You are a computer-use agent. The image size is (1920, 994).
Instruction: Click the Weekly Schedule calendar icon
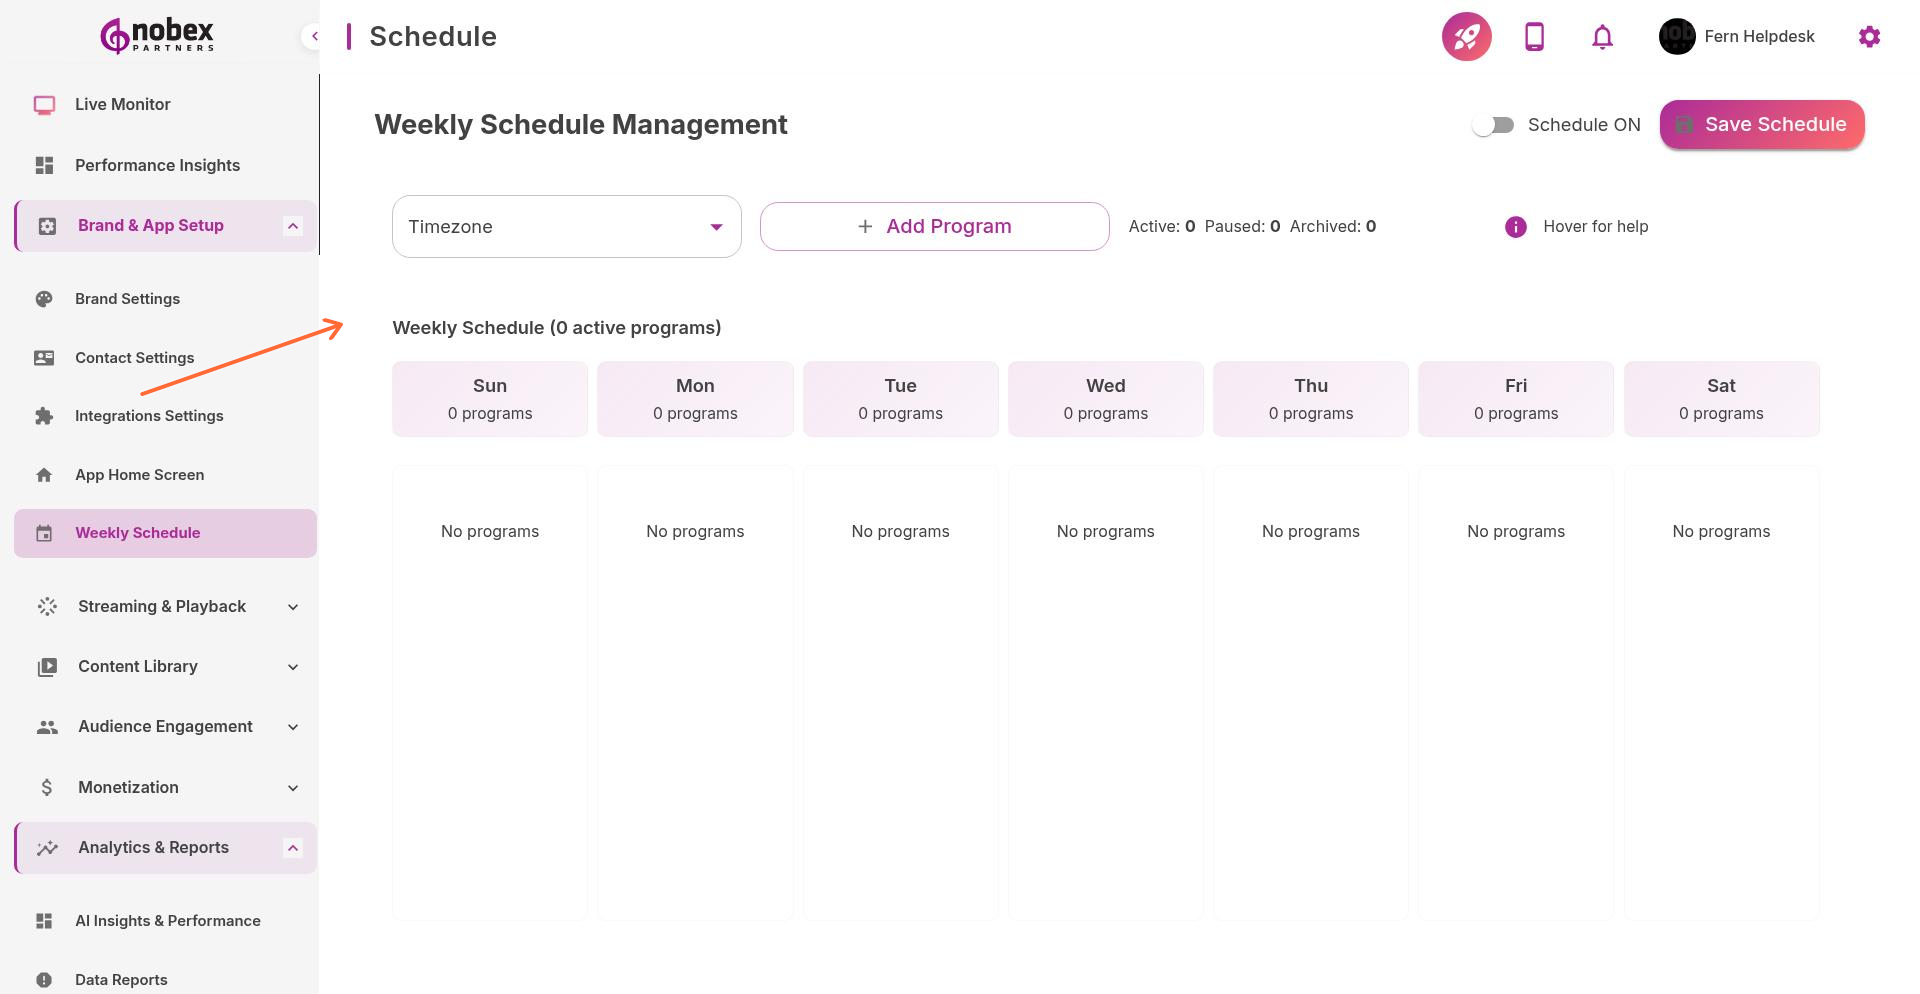[x=46, y=533]
